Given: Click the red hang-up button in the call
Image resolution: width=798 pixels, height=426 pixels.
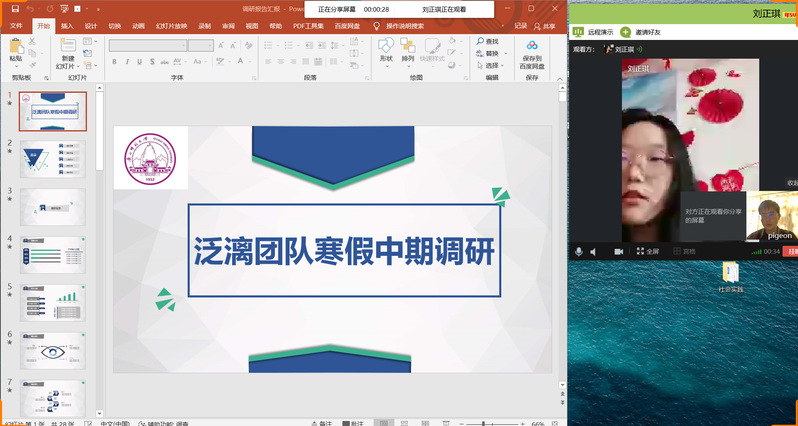Looking at the screenshot, I should [791, 251].
